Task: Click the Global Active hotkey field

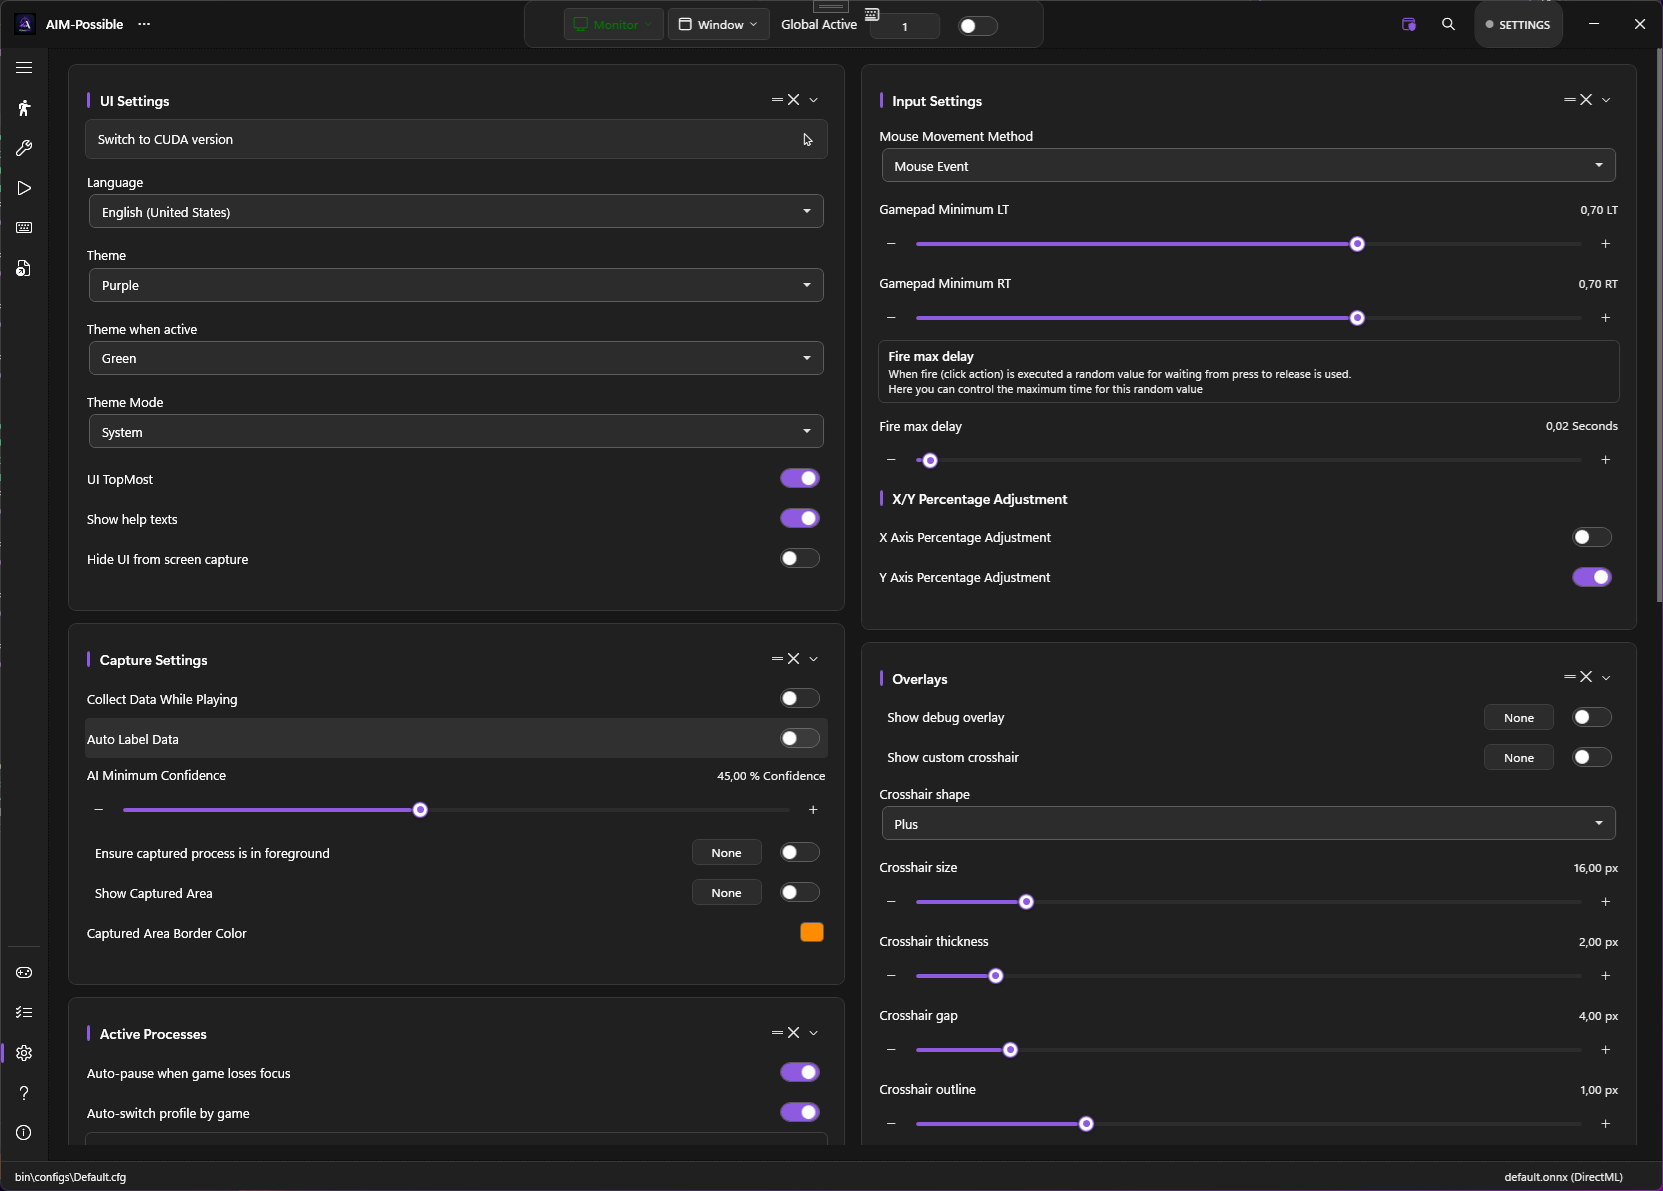Action: tap(905, 27)
